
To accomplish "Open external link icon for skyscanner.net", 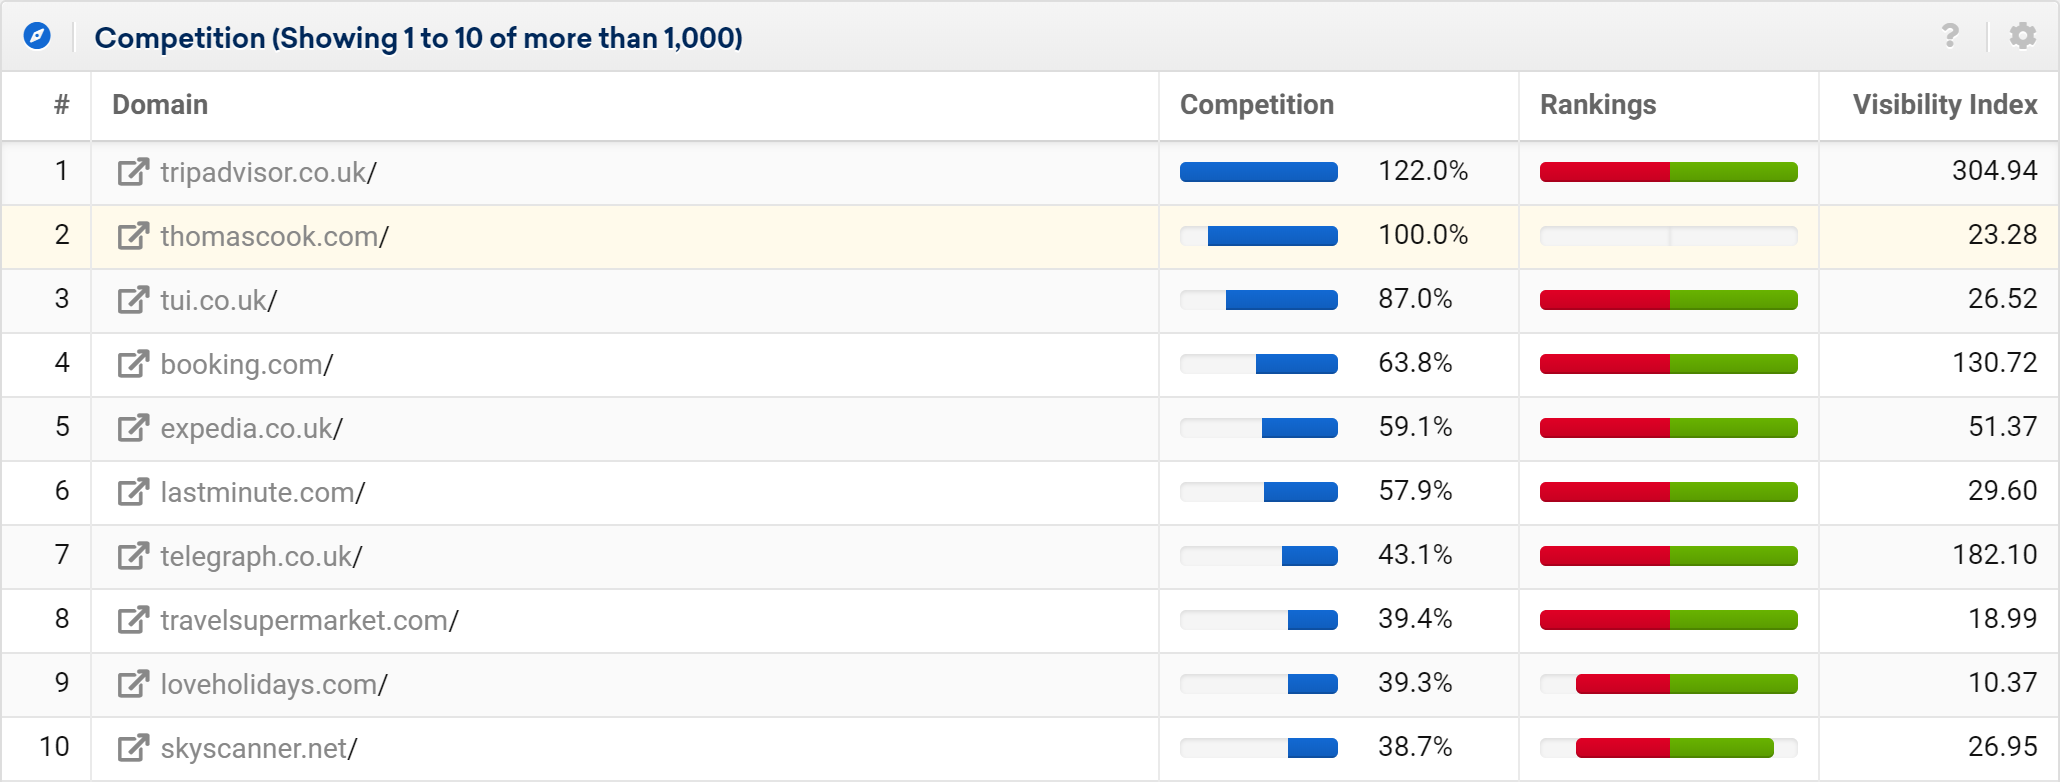I will click(133, 748).
